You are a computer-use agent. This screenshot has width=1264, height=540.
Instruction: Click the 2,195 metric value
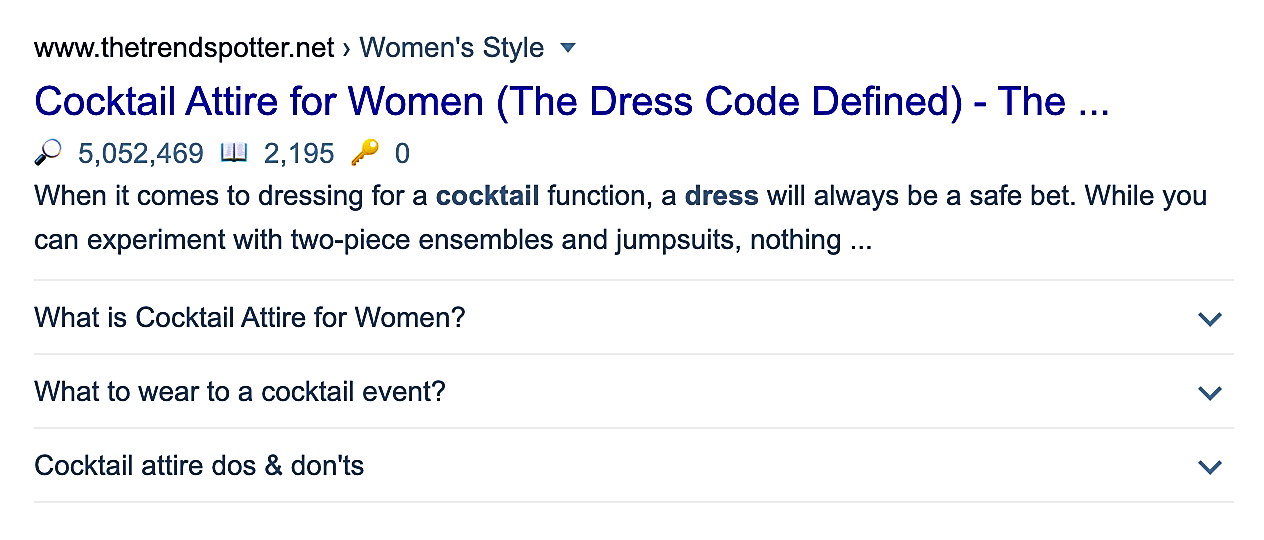point(299,154)
